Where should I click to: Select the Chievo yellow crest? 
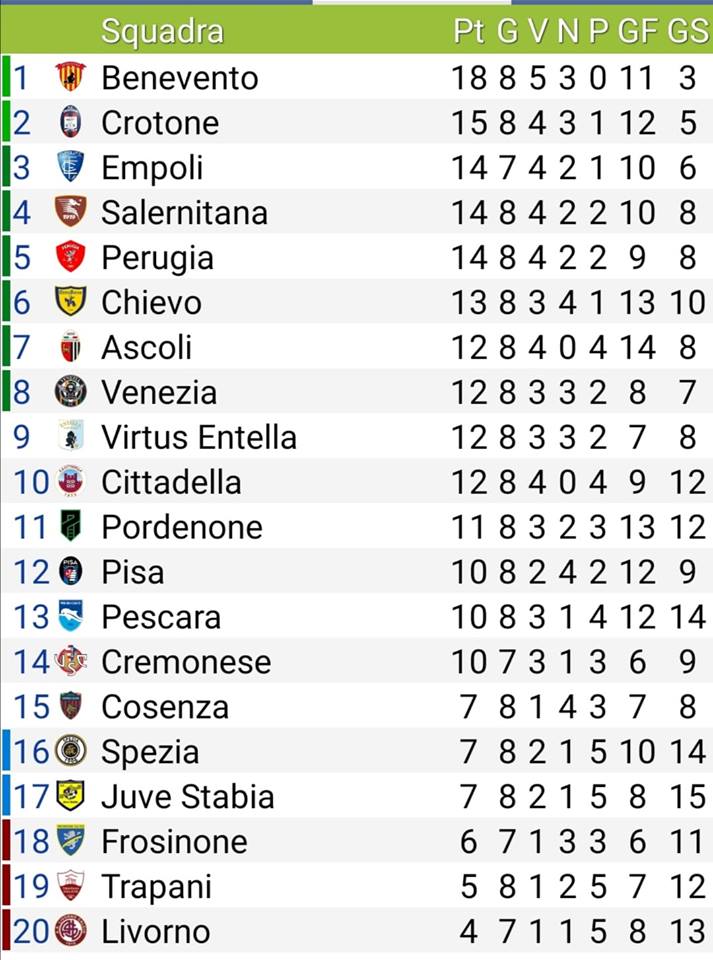[70, 301]
